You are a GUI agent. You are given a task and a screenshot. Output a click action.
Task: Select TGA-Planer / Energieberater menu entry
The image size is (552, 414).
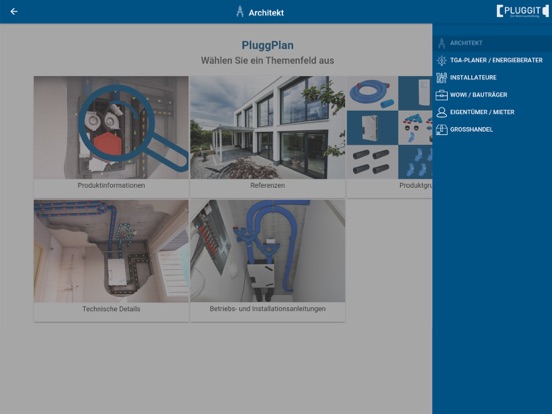(x=492, y=60)
